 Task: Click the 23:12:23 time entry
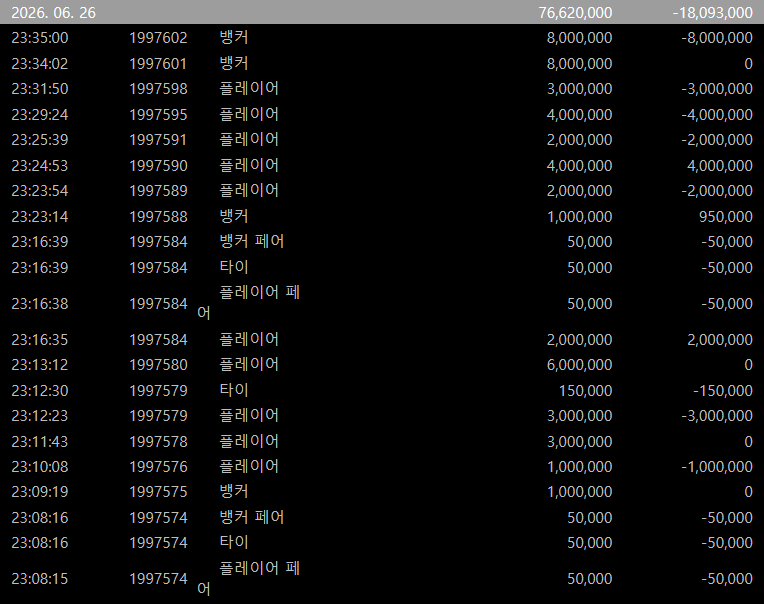click(x=40, y=416)
